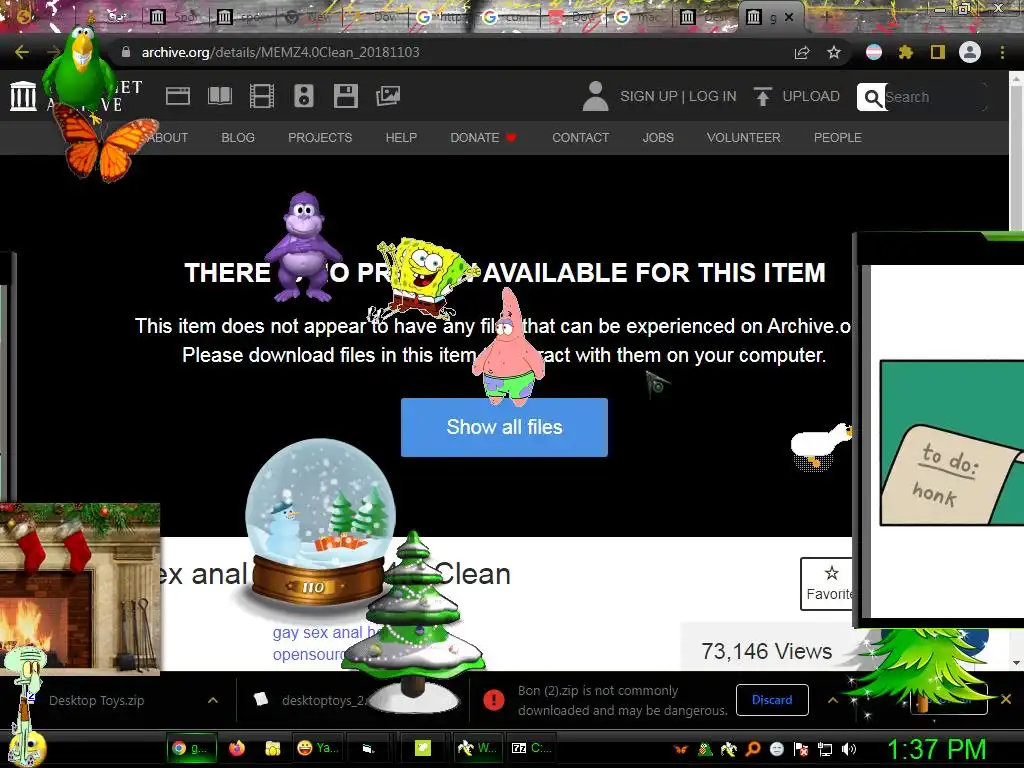
Task: Click the red warning icon on download bar
Action: [494, 700]
